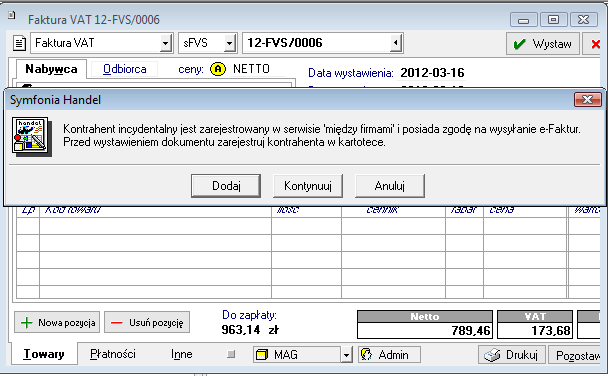Open the Płatności tab
608x376 pixels.
pyautogui.click(x=113, y=354)
